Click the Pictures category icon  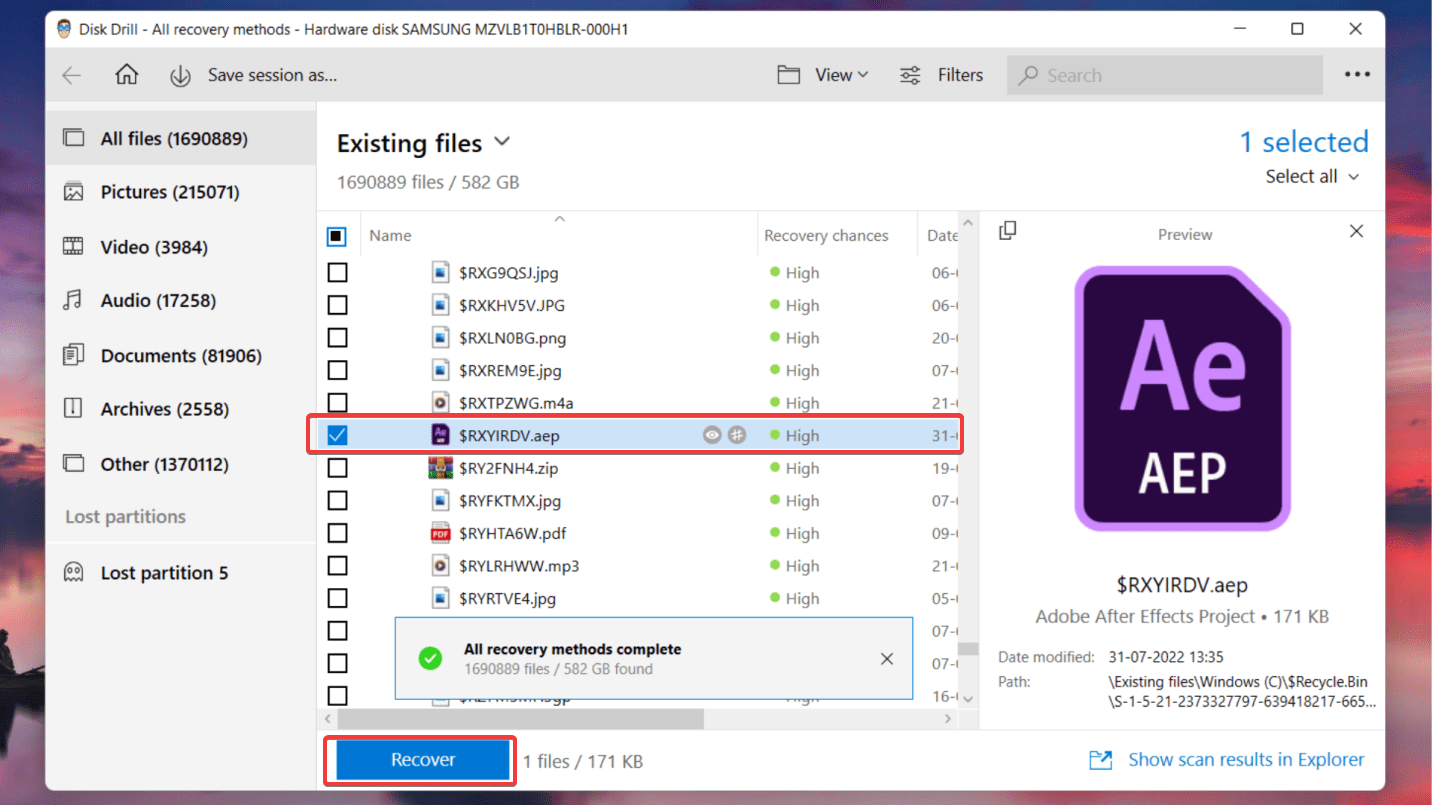tap(73, 192)
